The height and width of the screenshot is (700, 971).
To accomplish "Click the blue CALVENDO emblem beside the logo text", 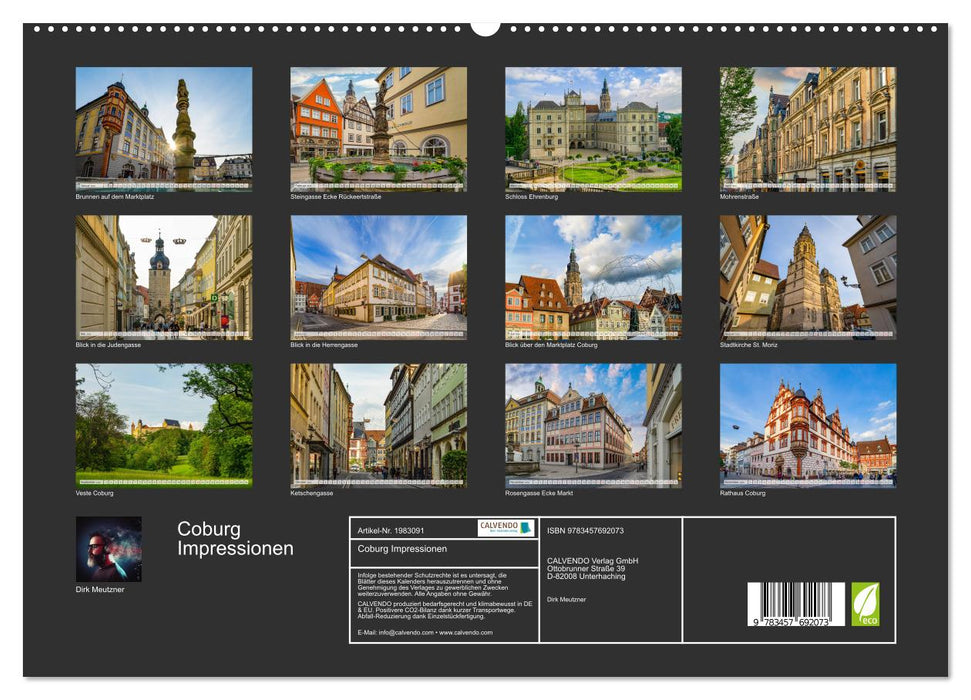I will click(x=526, y=528).
